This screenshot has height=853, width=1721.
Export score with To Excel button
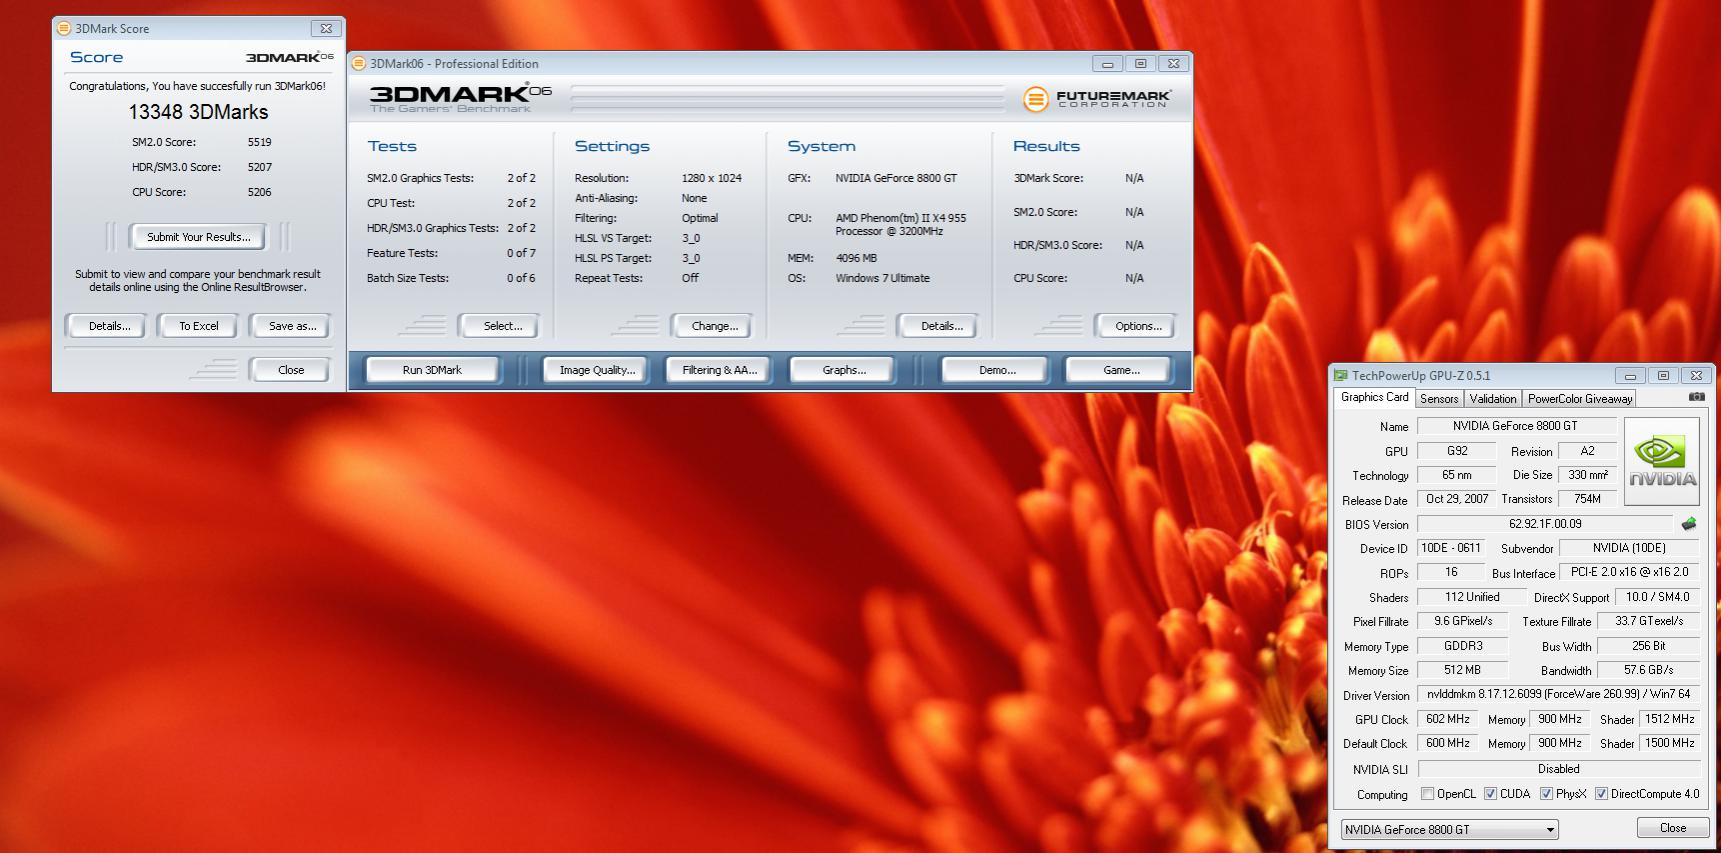[198, 326]
